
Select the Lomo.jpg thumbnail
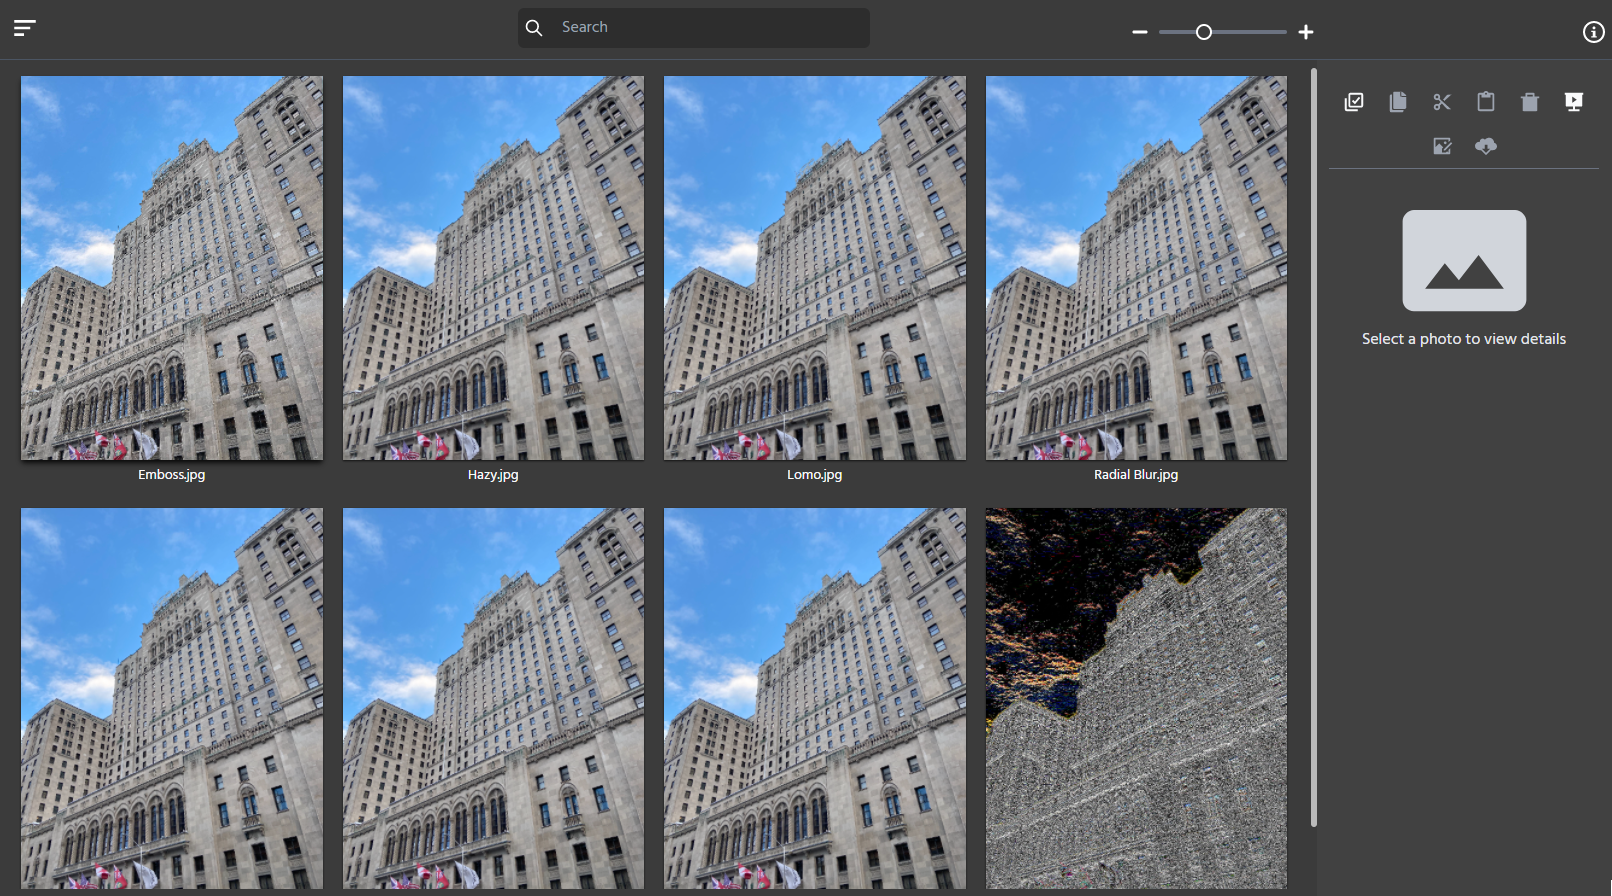815,268
